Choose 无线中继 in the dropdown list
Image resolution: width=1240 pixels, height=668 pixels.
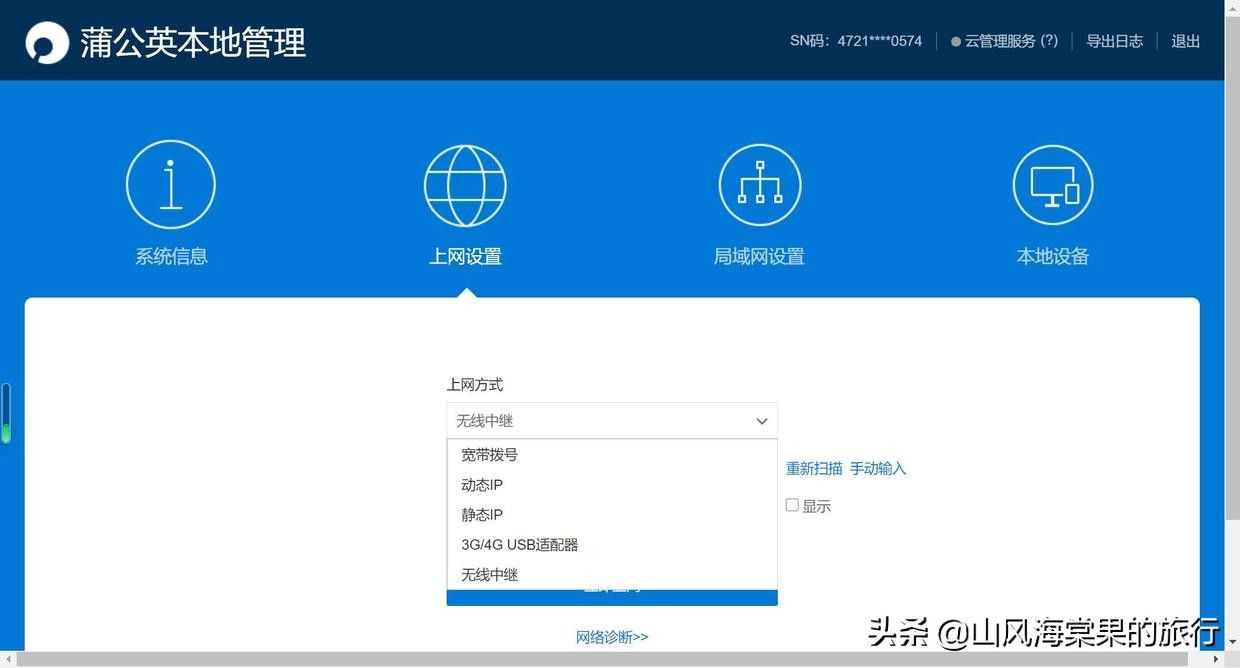[612, 574]
